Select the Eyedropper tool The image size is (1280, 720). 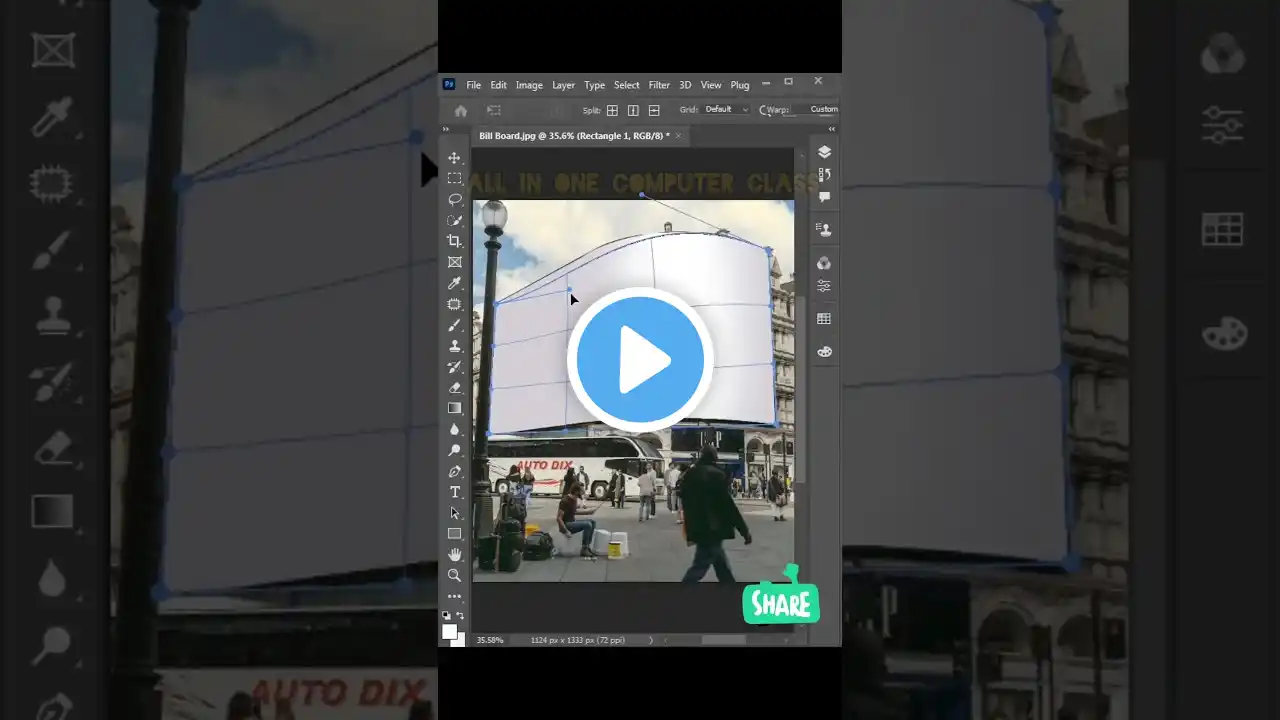[454, 283]
